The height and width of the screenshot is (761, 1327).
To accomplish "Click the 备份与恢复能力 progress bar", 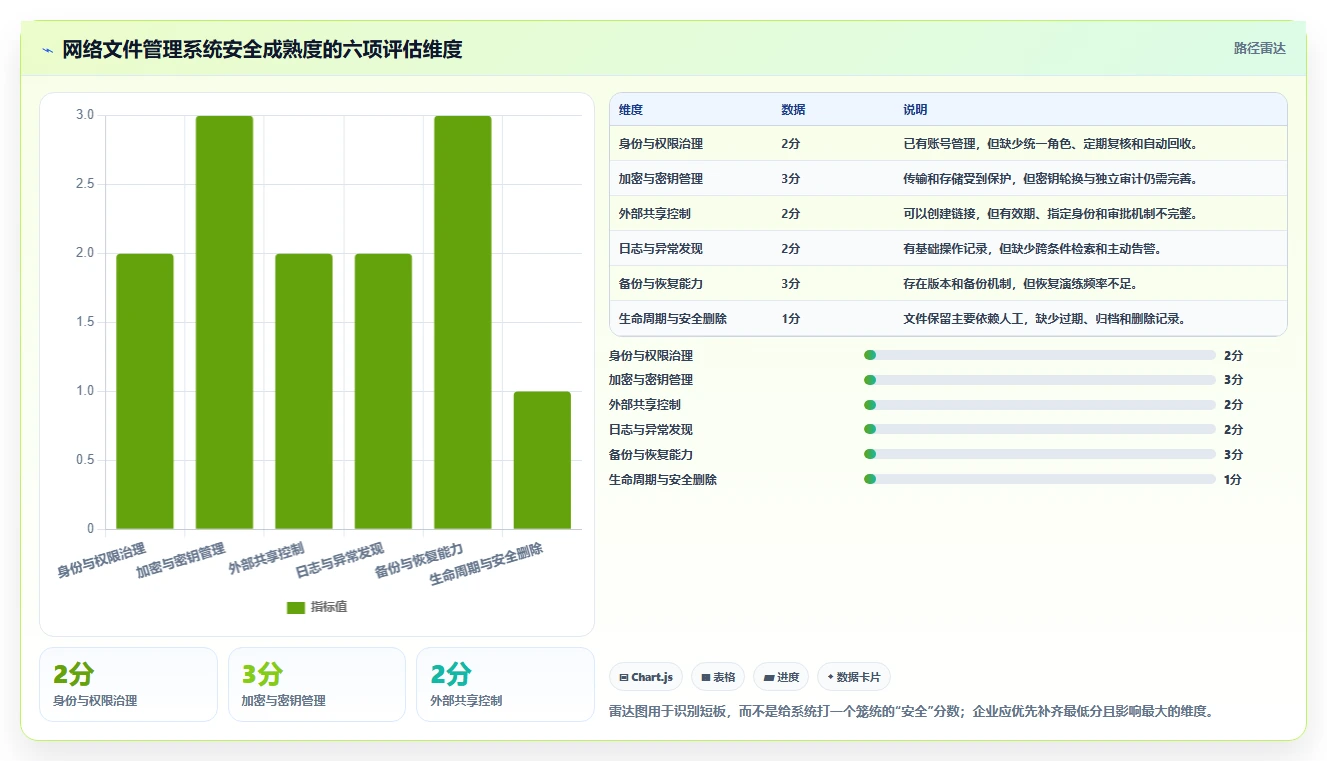I will click(x=1040, y=455).
